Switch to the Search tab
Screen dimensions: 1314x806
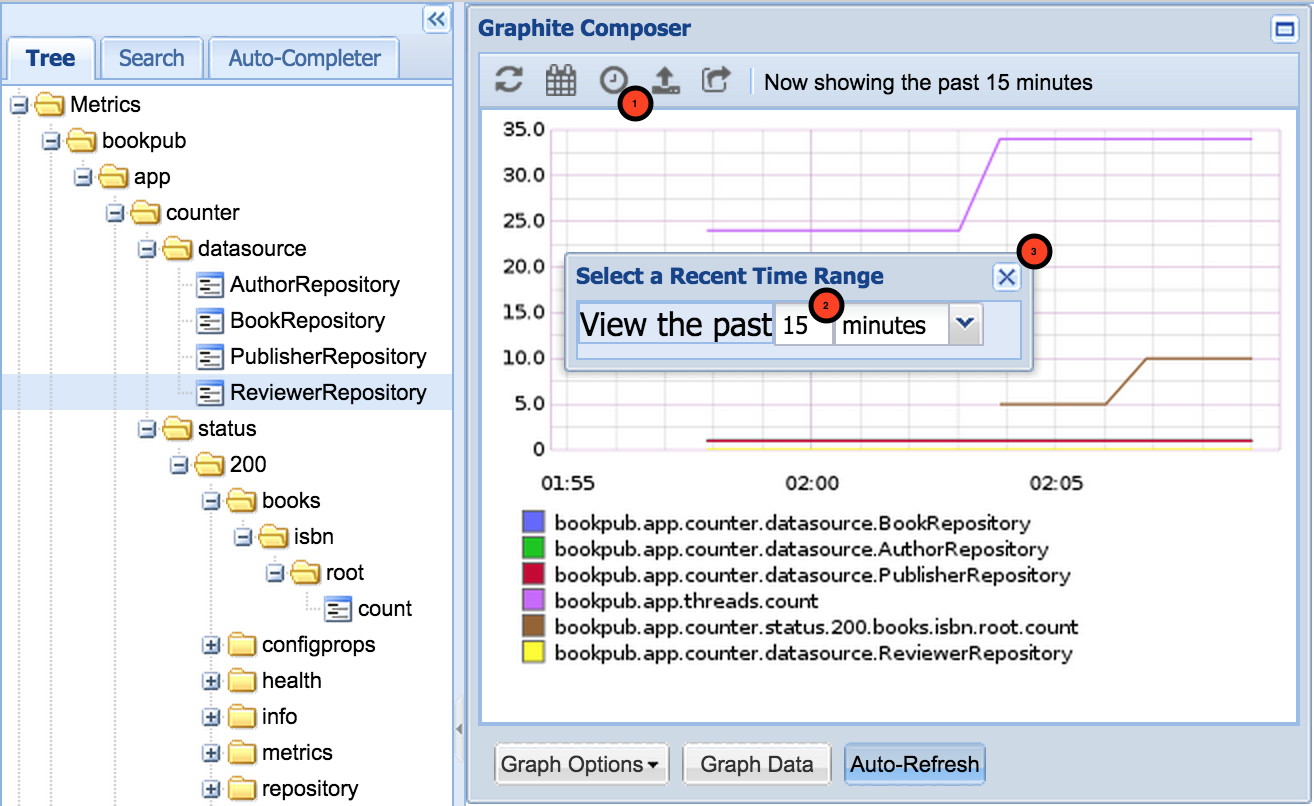pos(151,58)
